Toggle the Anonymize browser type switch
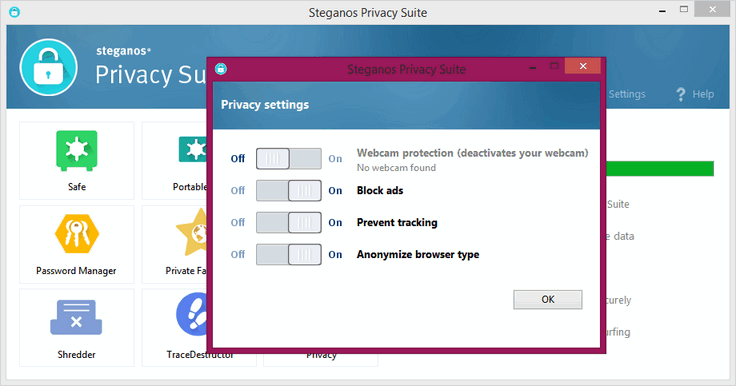736x386 pixels. [289, 255]
